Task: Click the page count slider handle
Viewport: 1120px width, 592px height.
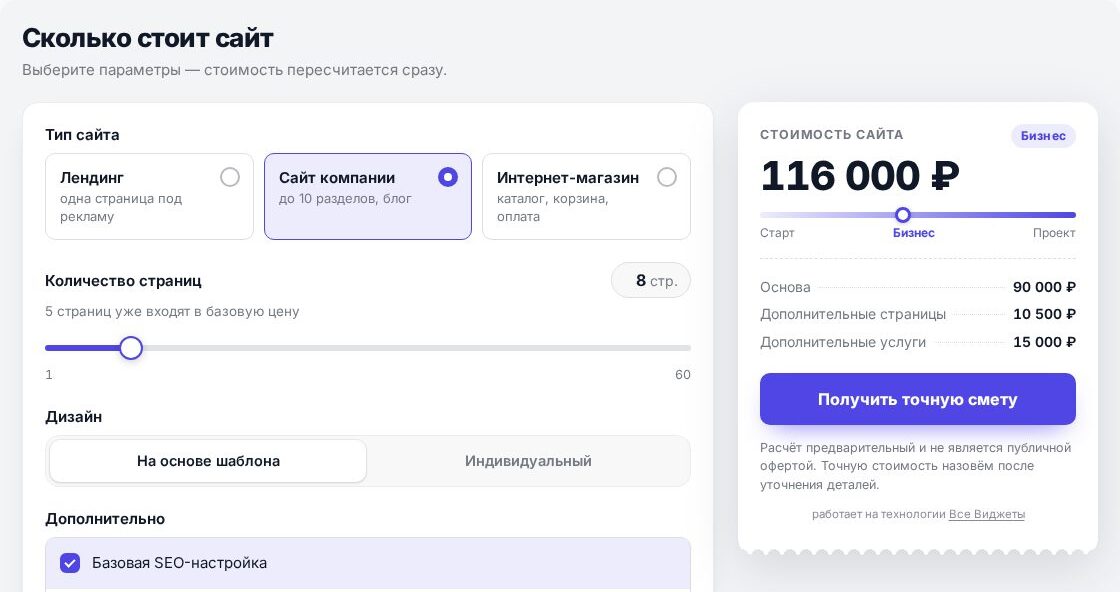Action: click(x=131, y=348)
